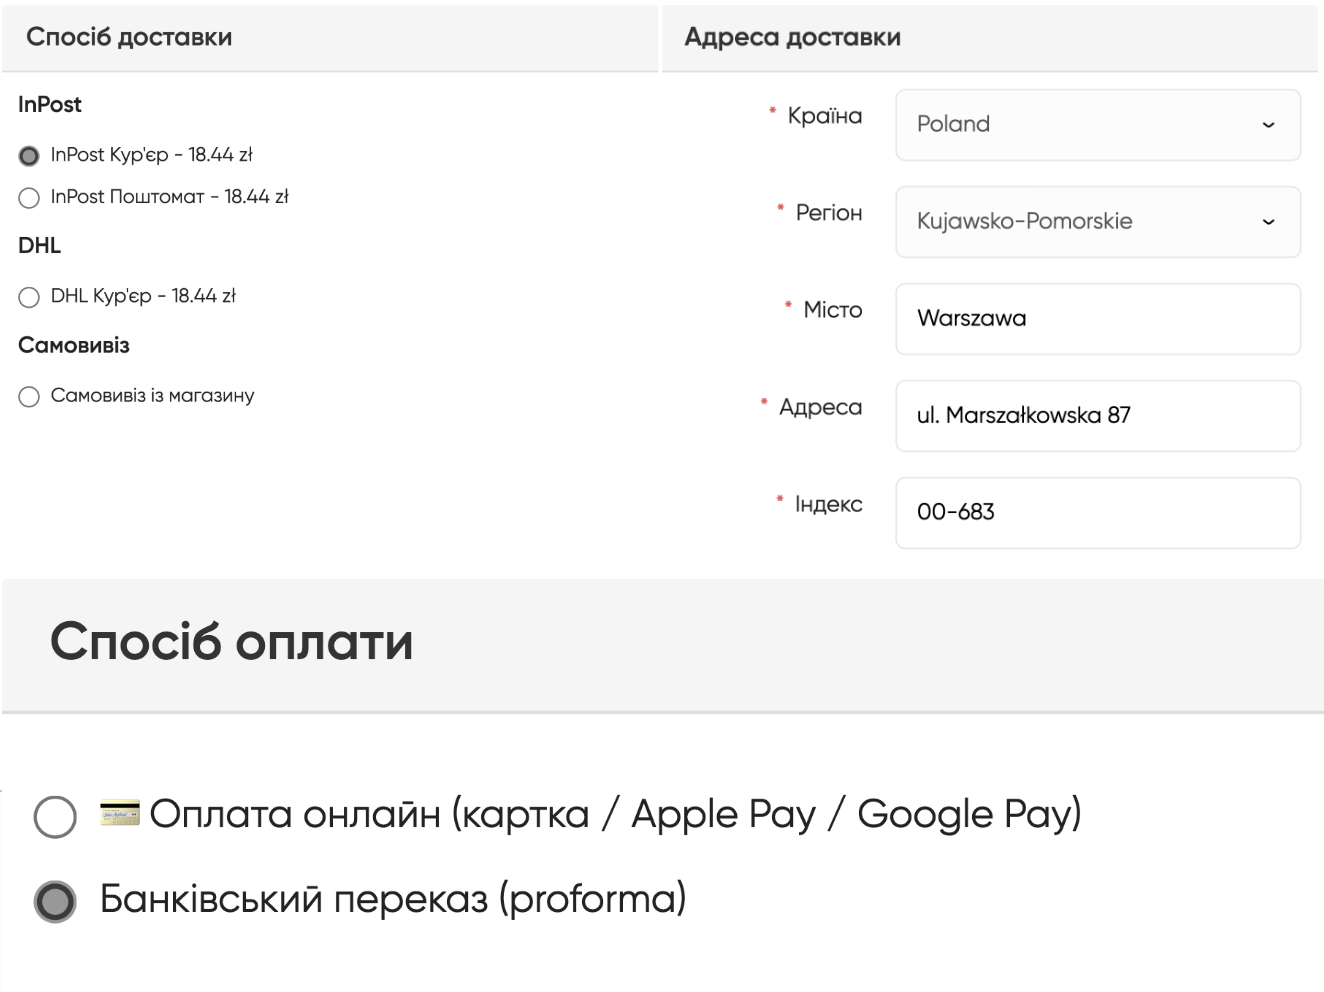This screenshot has height=992, width=1324.
Task: Click the InPost Поштомат - 18.44 zł label
Action: [x=169, y=197]
